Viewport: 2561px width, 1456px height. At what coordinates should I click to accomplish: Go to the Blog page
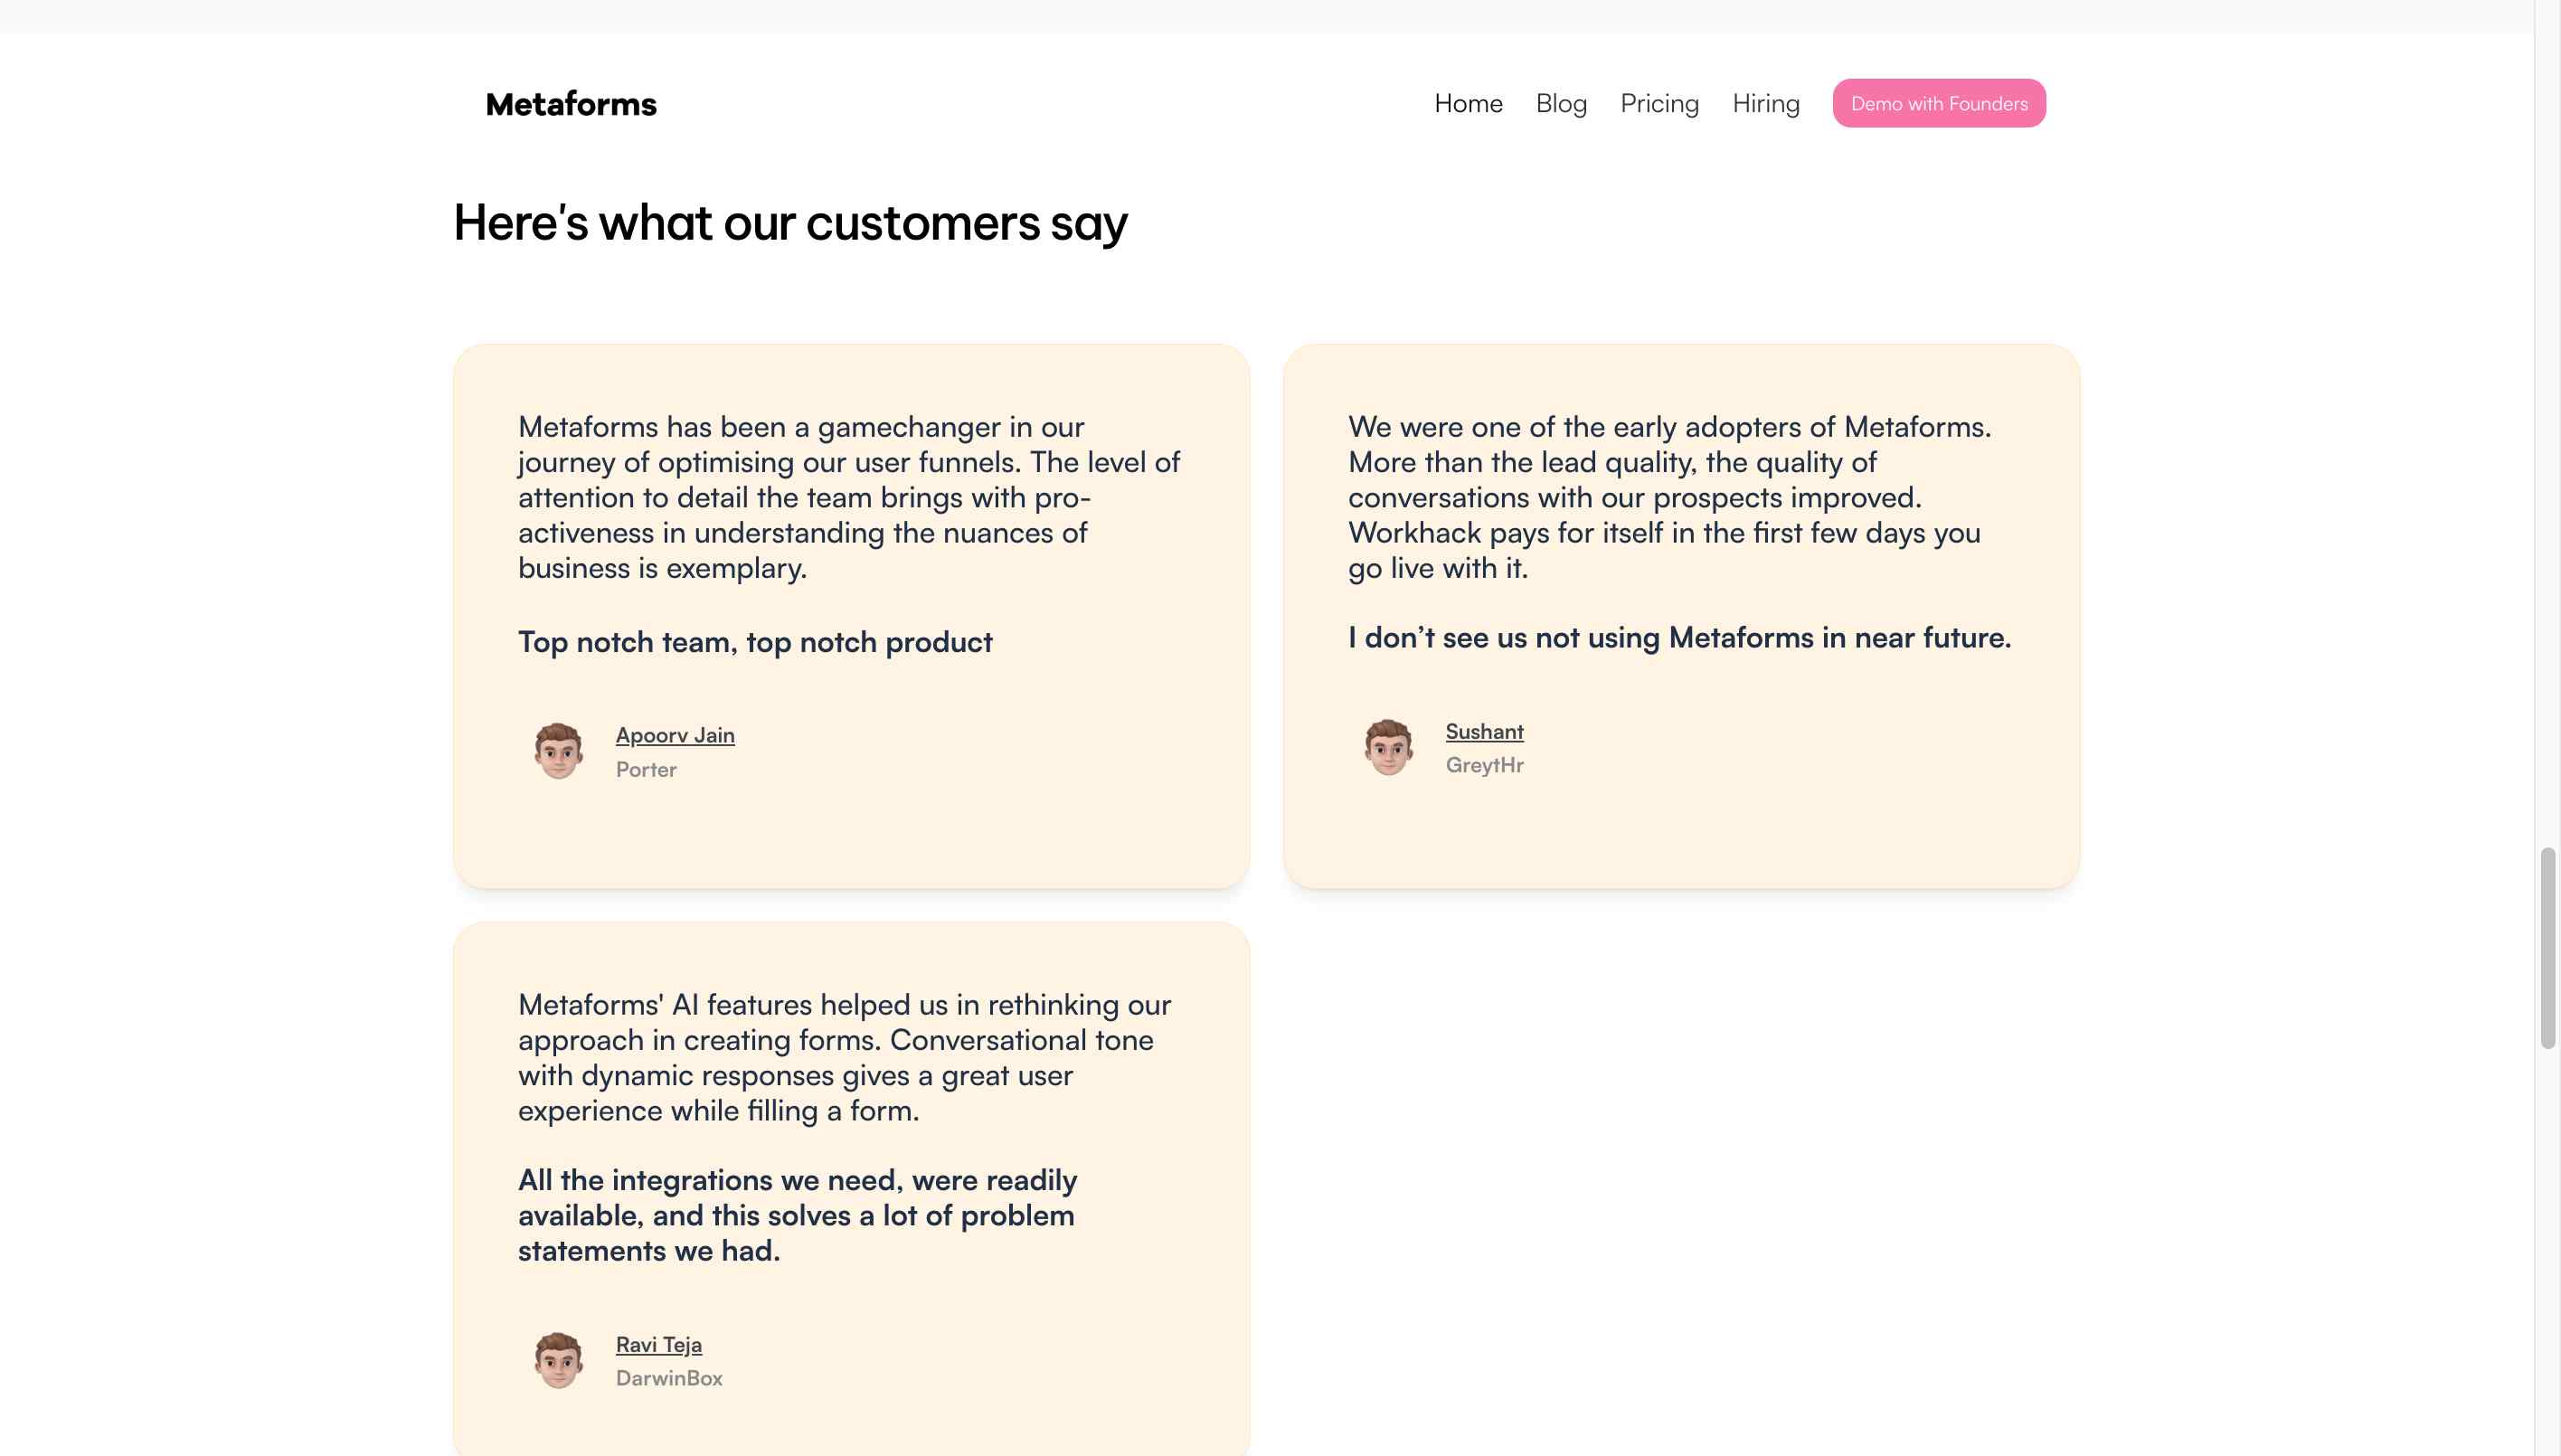1561,103
